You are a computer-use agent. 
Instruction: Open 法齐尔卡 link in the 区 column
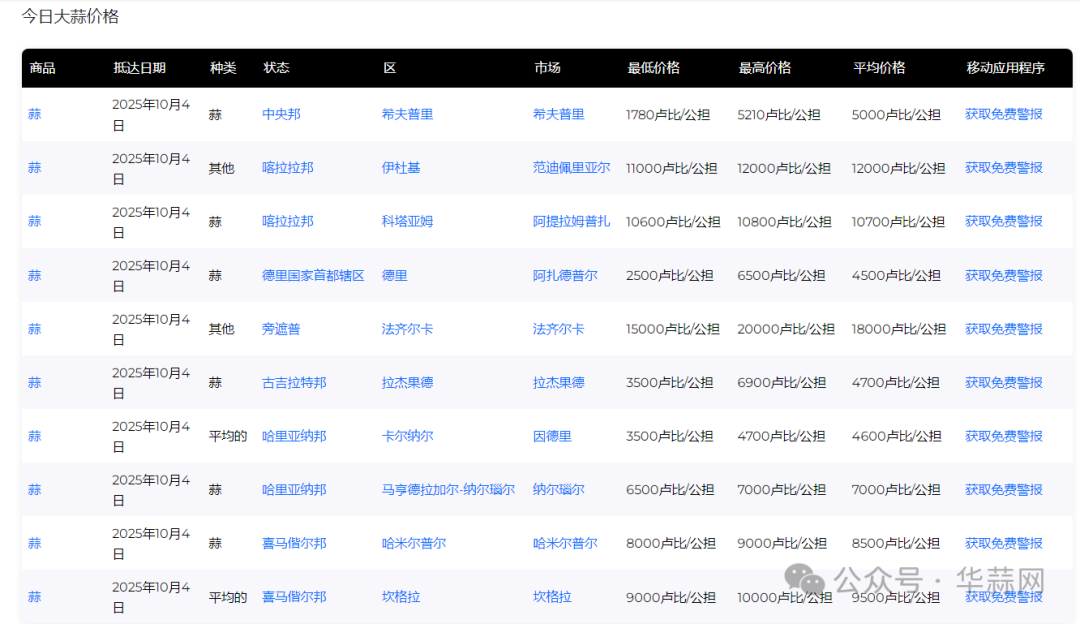pos(407,329)
